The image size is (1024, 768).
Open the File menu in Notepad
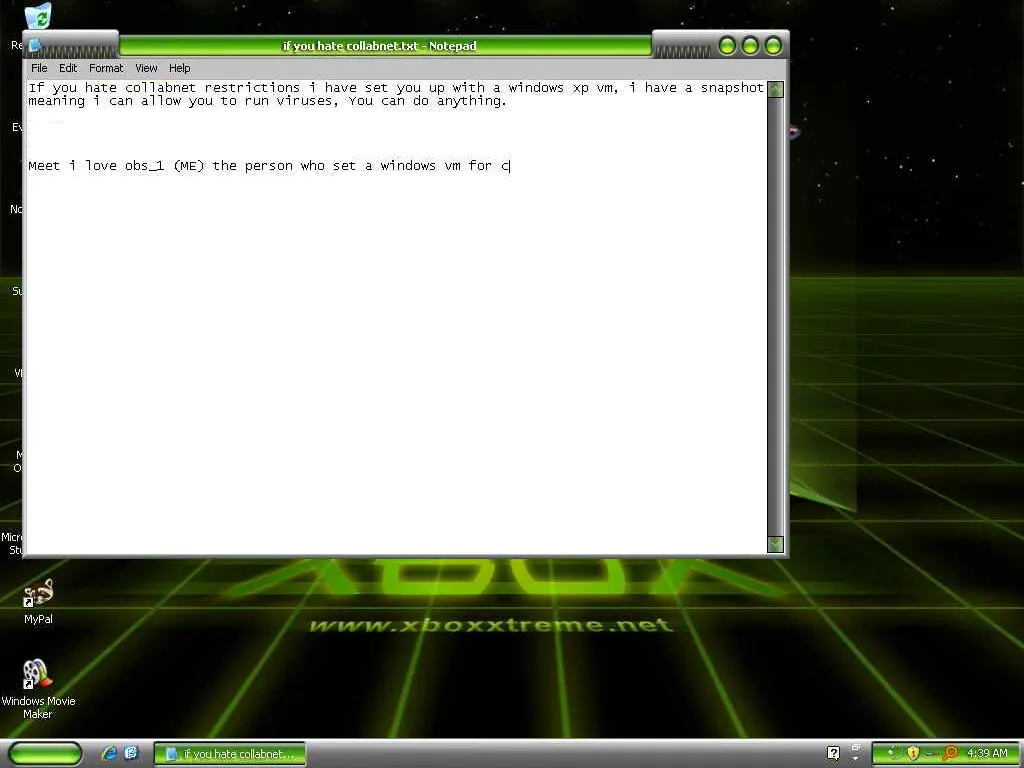(x=39, y=68)
